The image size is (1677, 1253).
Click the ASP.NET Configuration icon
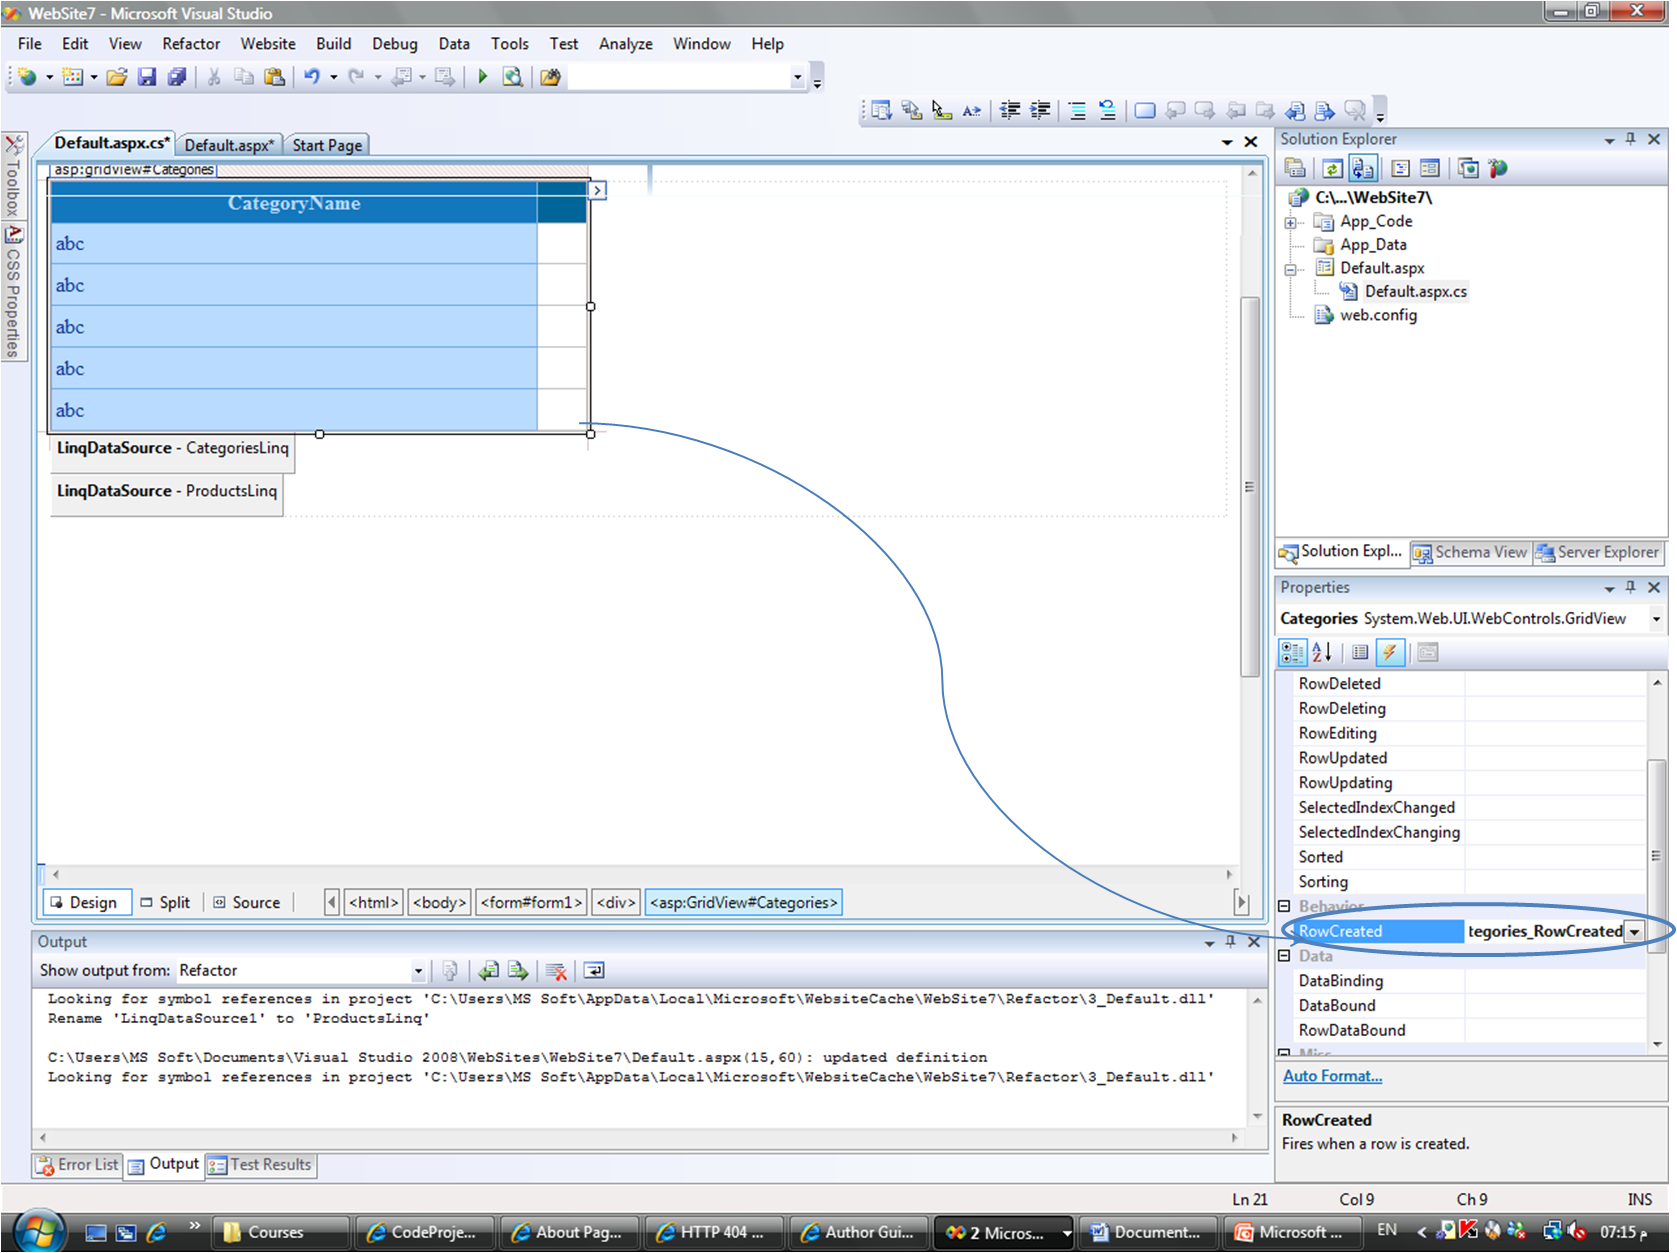(1497, 169)
